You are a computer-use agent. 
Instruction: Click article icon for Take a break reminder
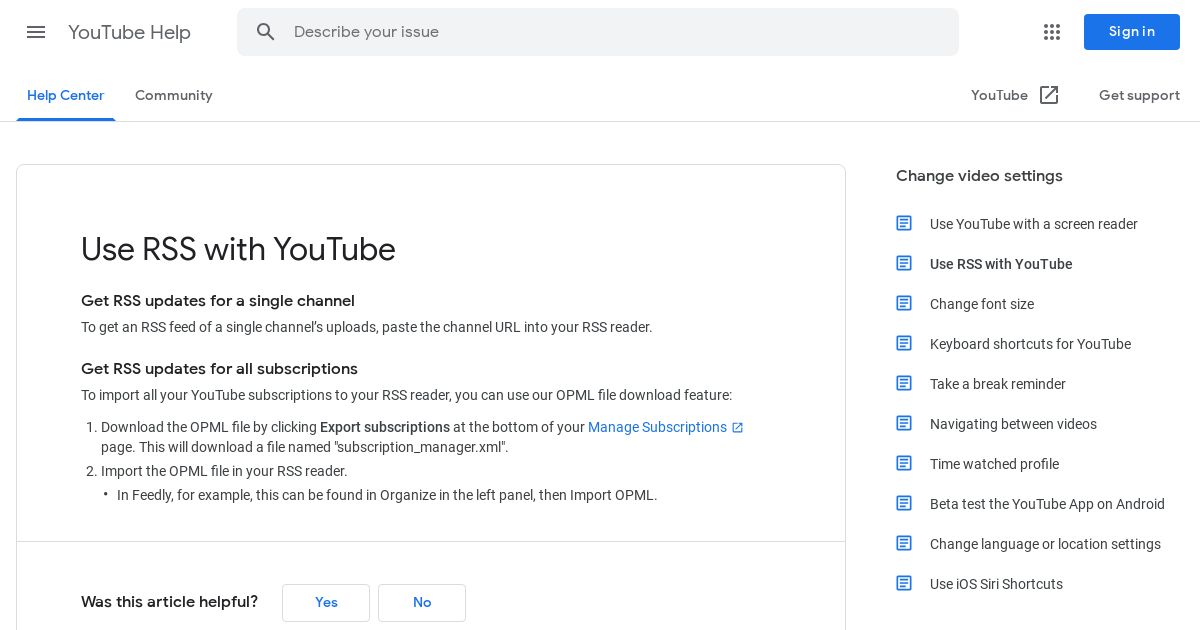904,383
